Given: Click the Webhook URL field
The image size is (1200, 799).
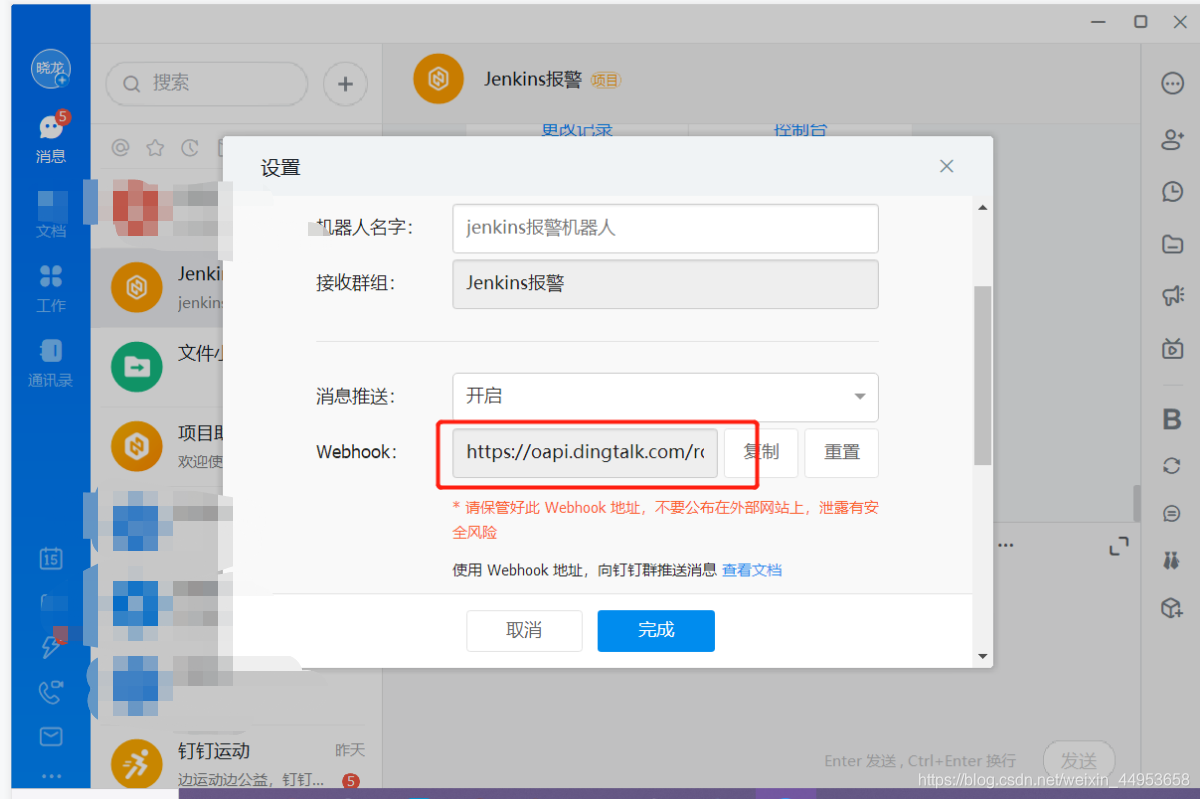Looking at the screenshot, I should (x=585, y=452).
